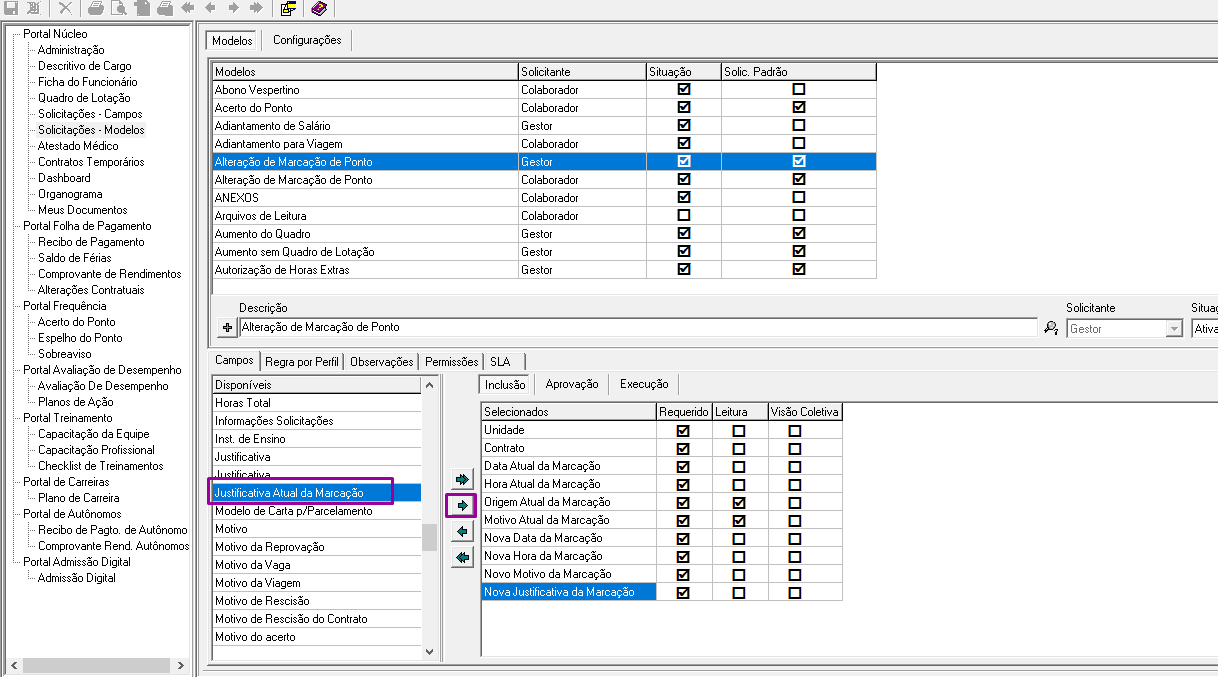Screen dimensions: 1218x677
Task: Switch to the Aprovação tab
Action: coord(572,384)
